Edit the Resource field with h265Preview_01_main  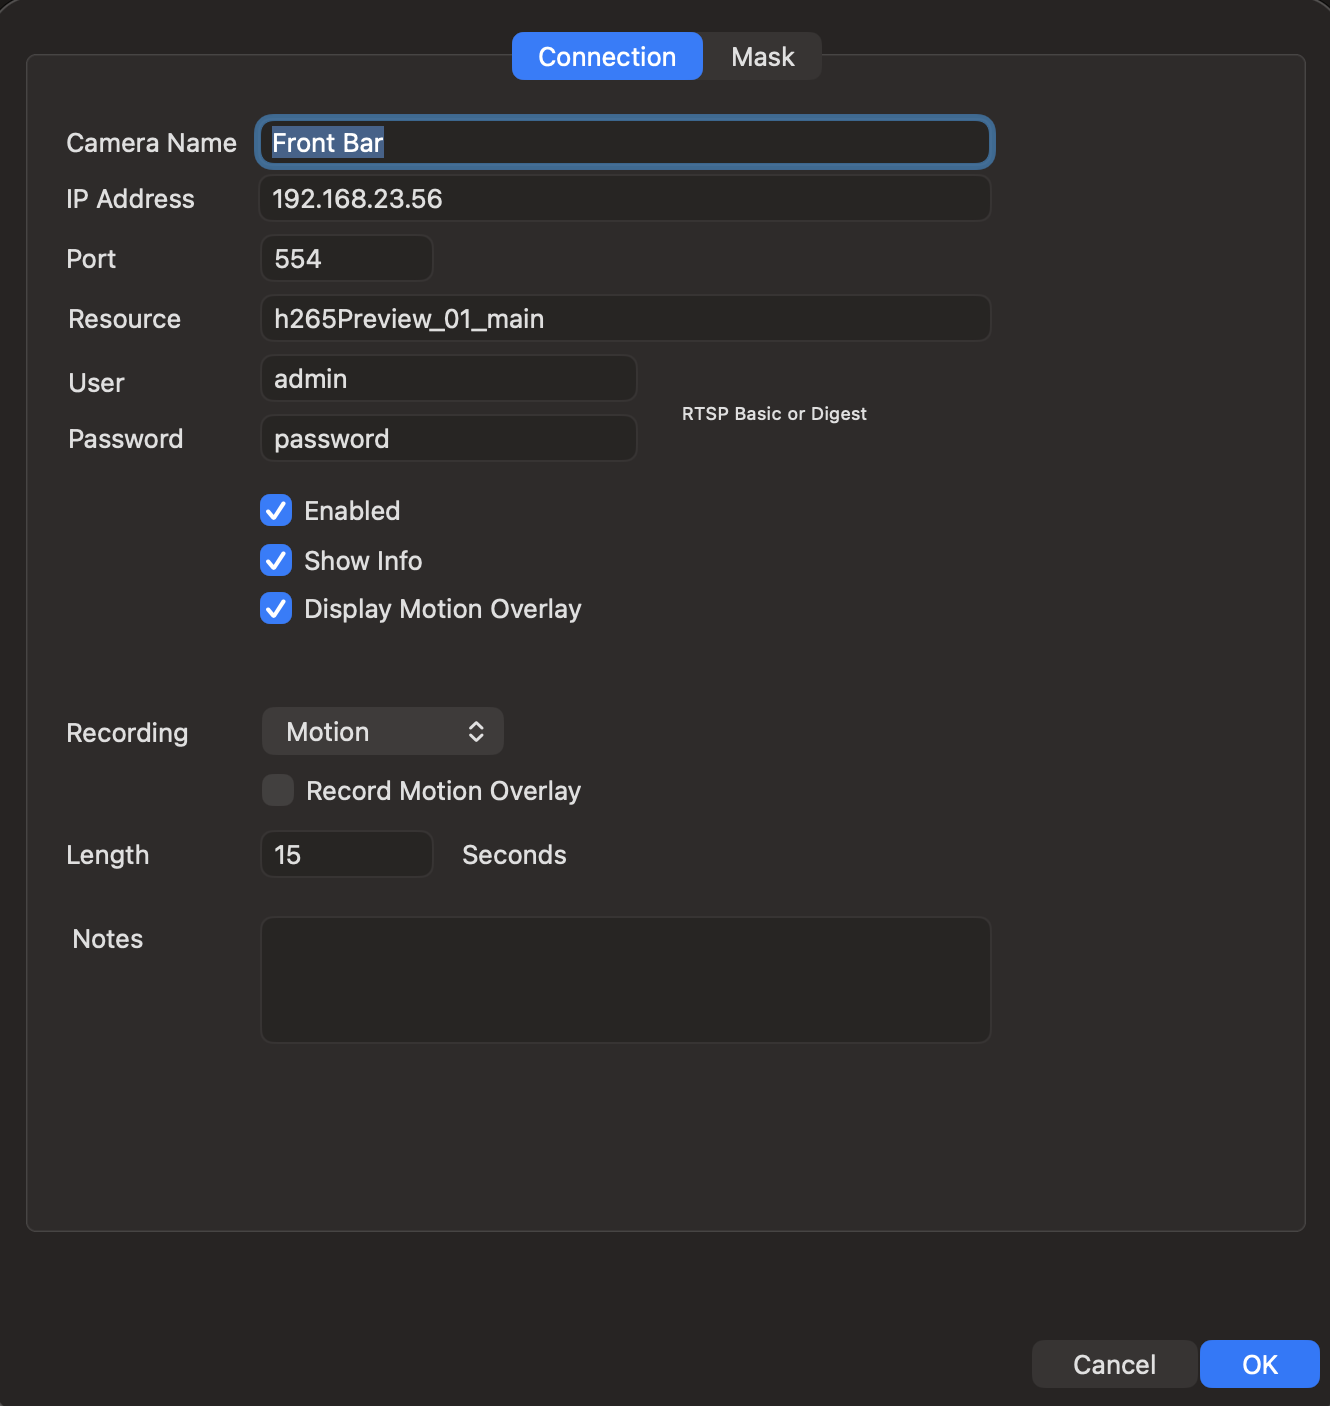click(x=624, y=319)
